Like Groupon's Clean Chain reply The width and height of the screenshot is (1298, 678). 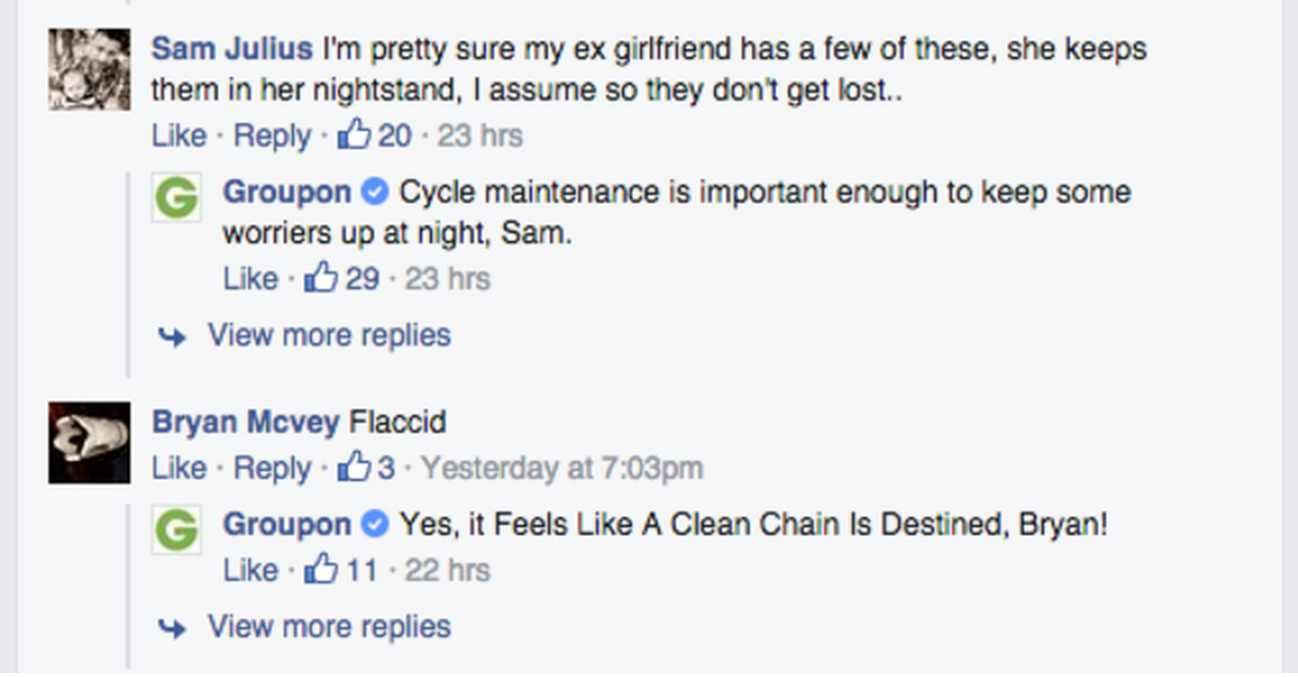(x=250, y=570)
